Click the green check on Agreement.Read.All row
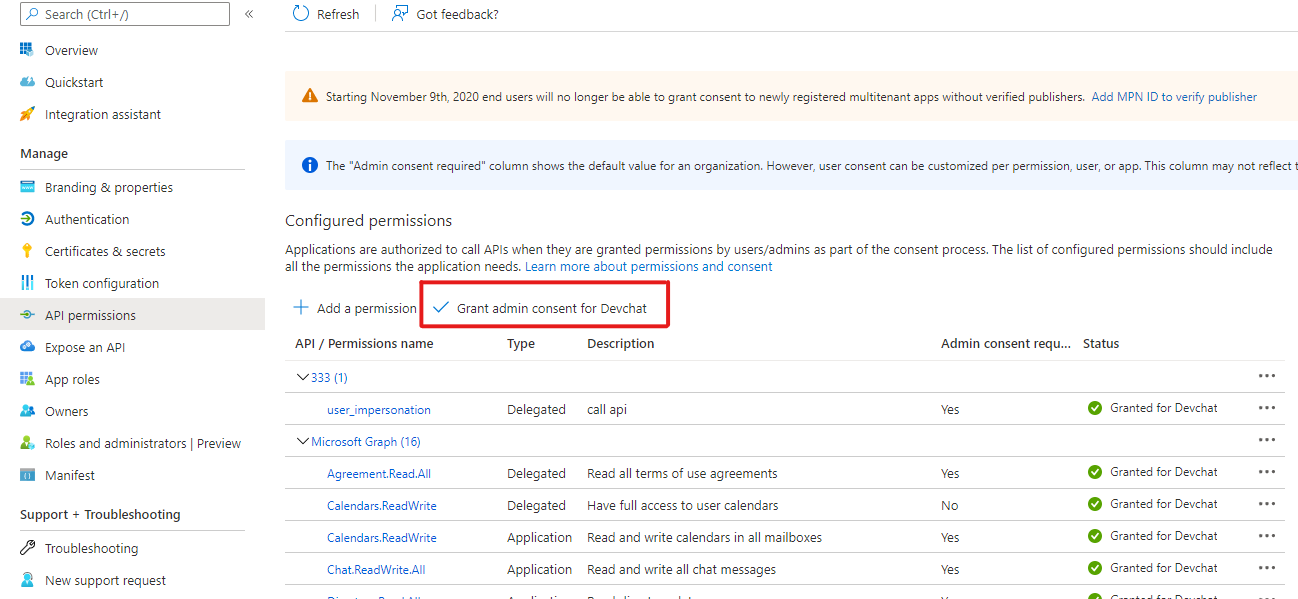Viewport: 1298px width, 599px height. point(1095,472)
